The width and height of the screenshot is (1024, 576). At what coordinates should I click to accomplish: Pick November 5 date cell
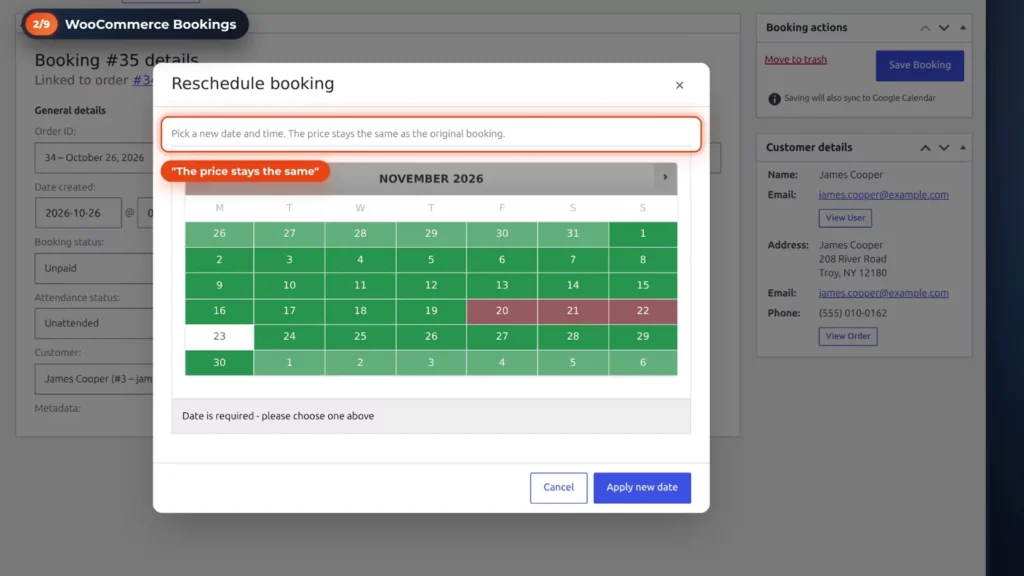(431, 260)
